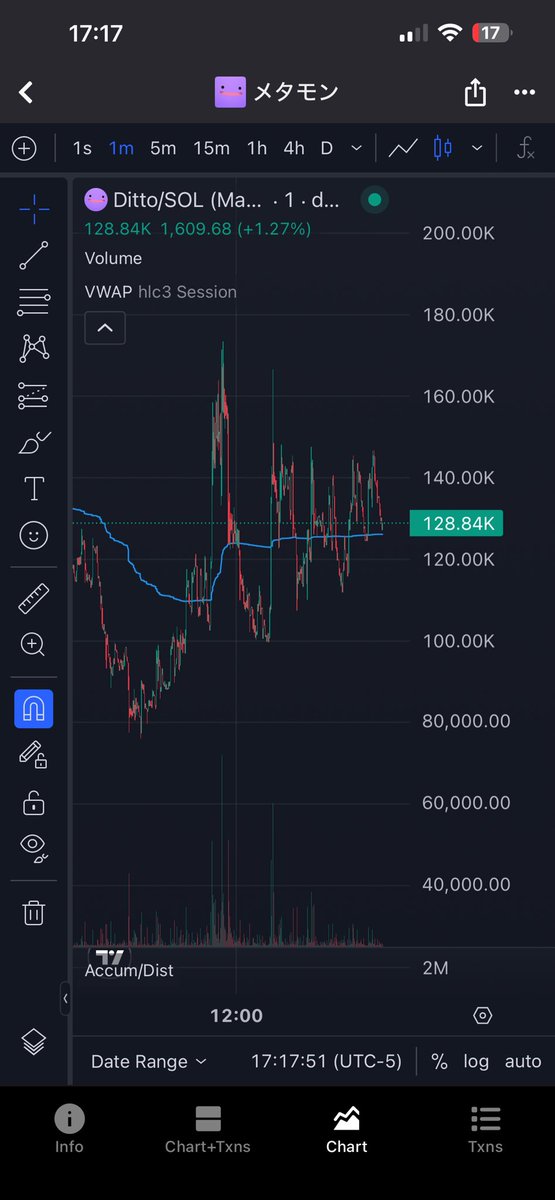Remove drawings with the trash icon
Image resolution: width=555 pixels, height=1200 pixels.
34,912
